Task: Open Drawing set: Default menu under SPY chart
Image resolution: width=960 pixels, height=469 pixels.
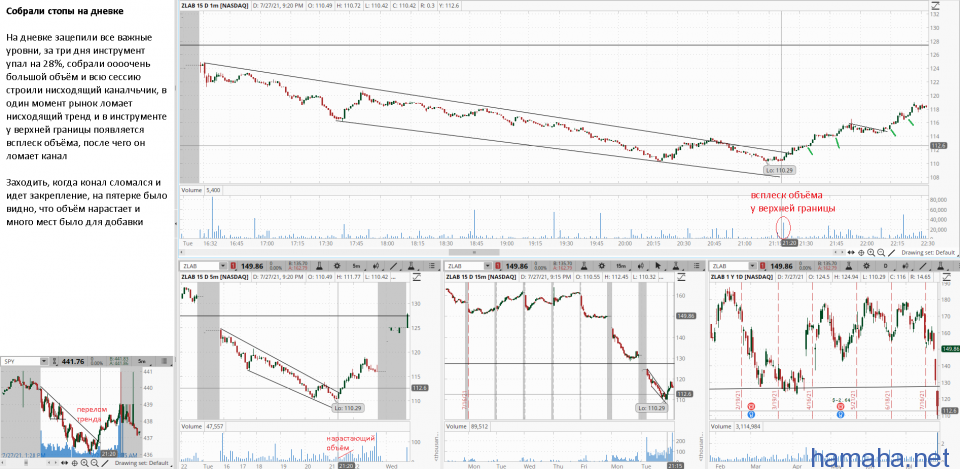Action: (142, 463)
